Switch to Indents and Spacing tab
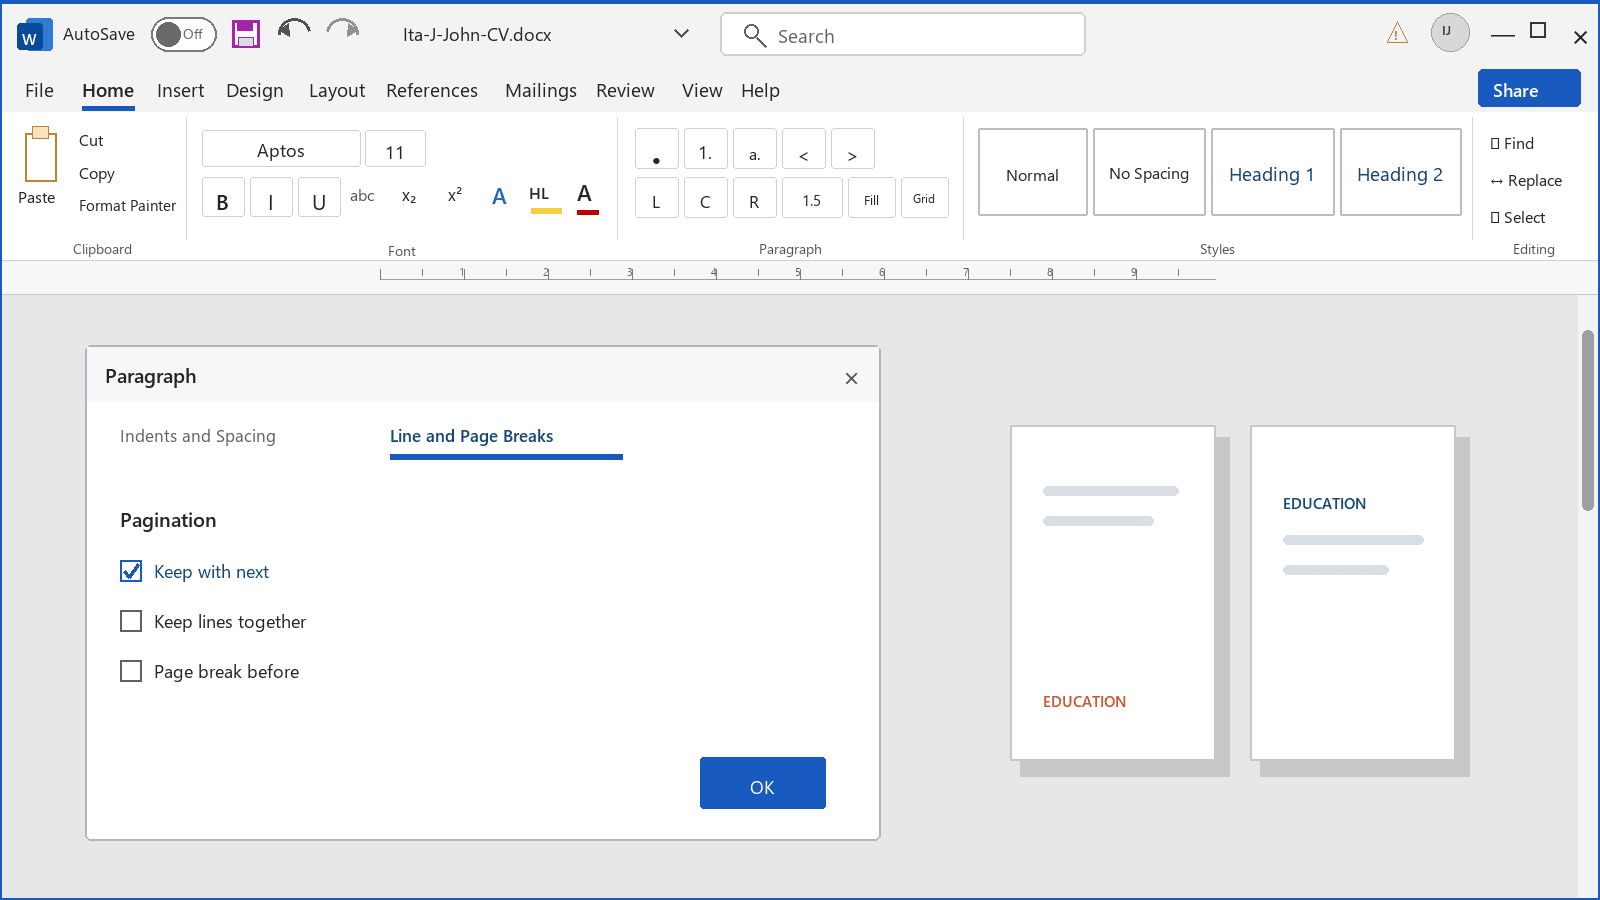1600x900 pixels. [x=198, y=436]
